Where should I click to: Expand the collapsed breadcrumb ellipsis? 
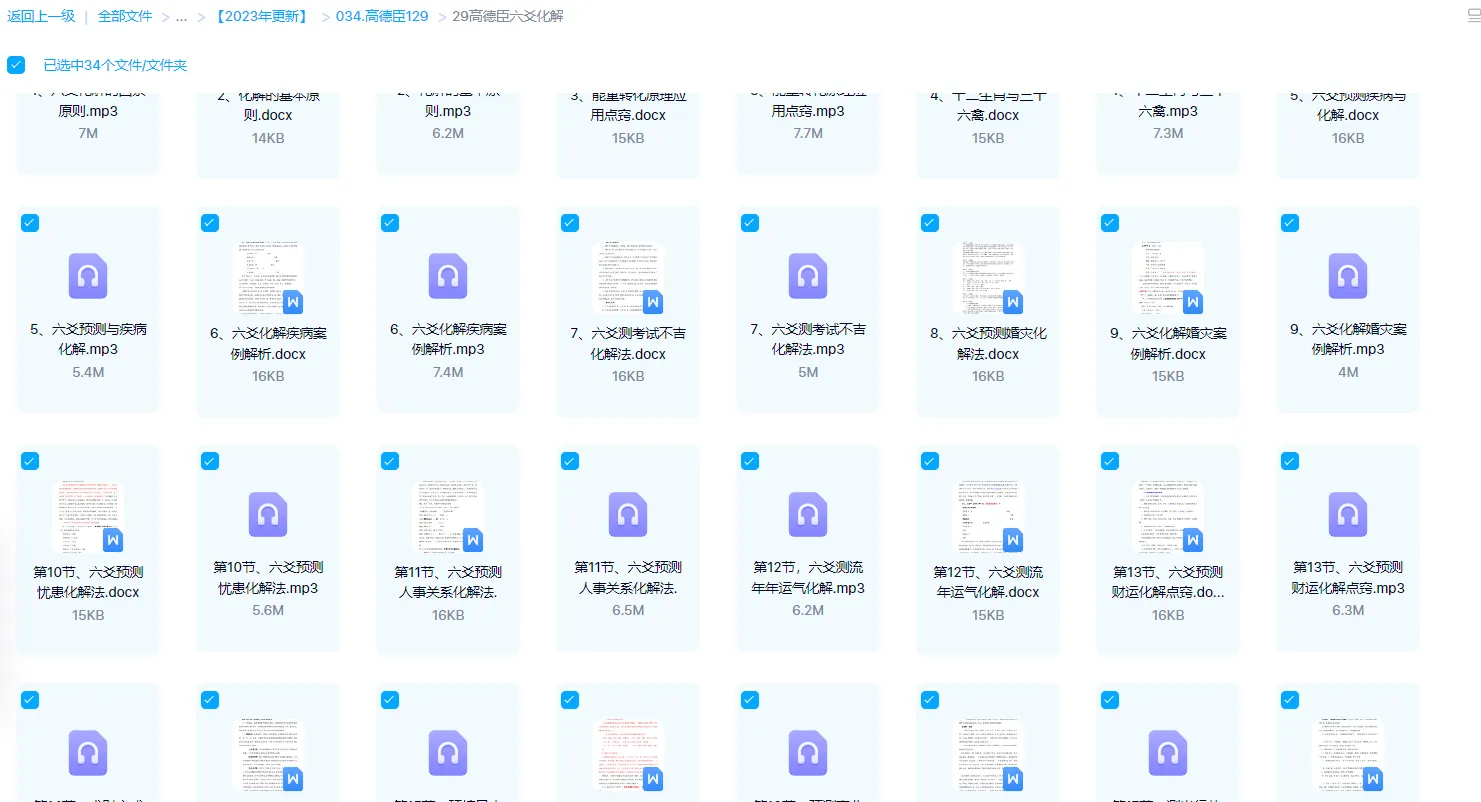pos(181,17)
